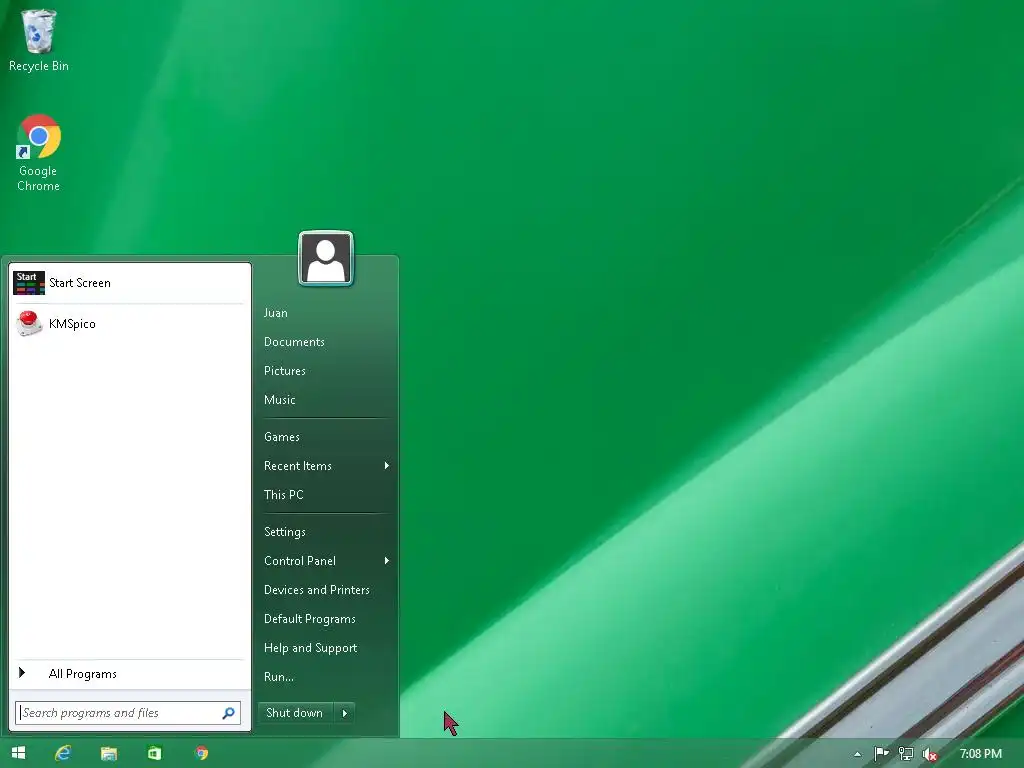Open Games from start menu
The width and height of the screenshot is (1024, 768).
coord(281,437)
